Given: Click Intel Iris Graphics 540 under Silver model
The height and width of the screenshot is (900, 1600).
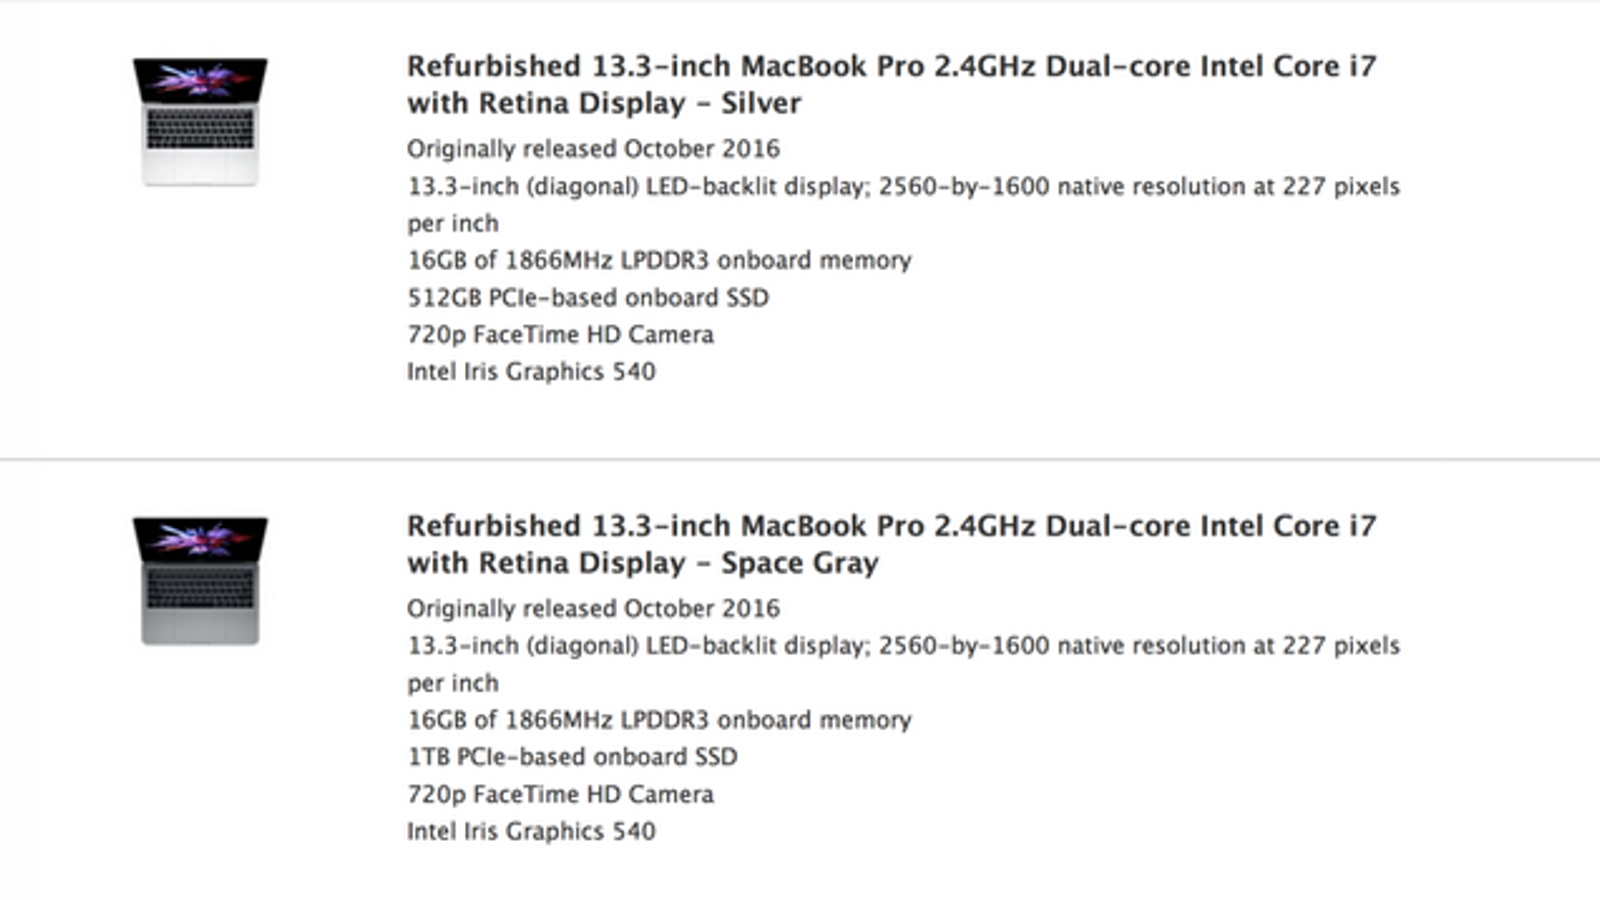Looking at the screenshot, I should click(531, 372).
